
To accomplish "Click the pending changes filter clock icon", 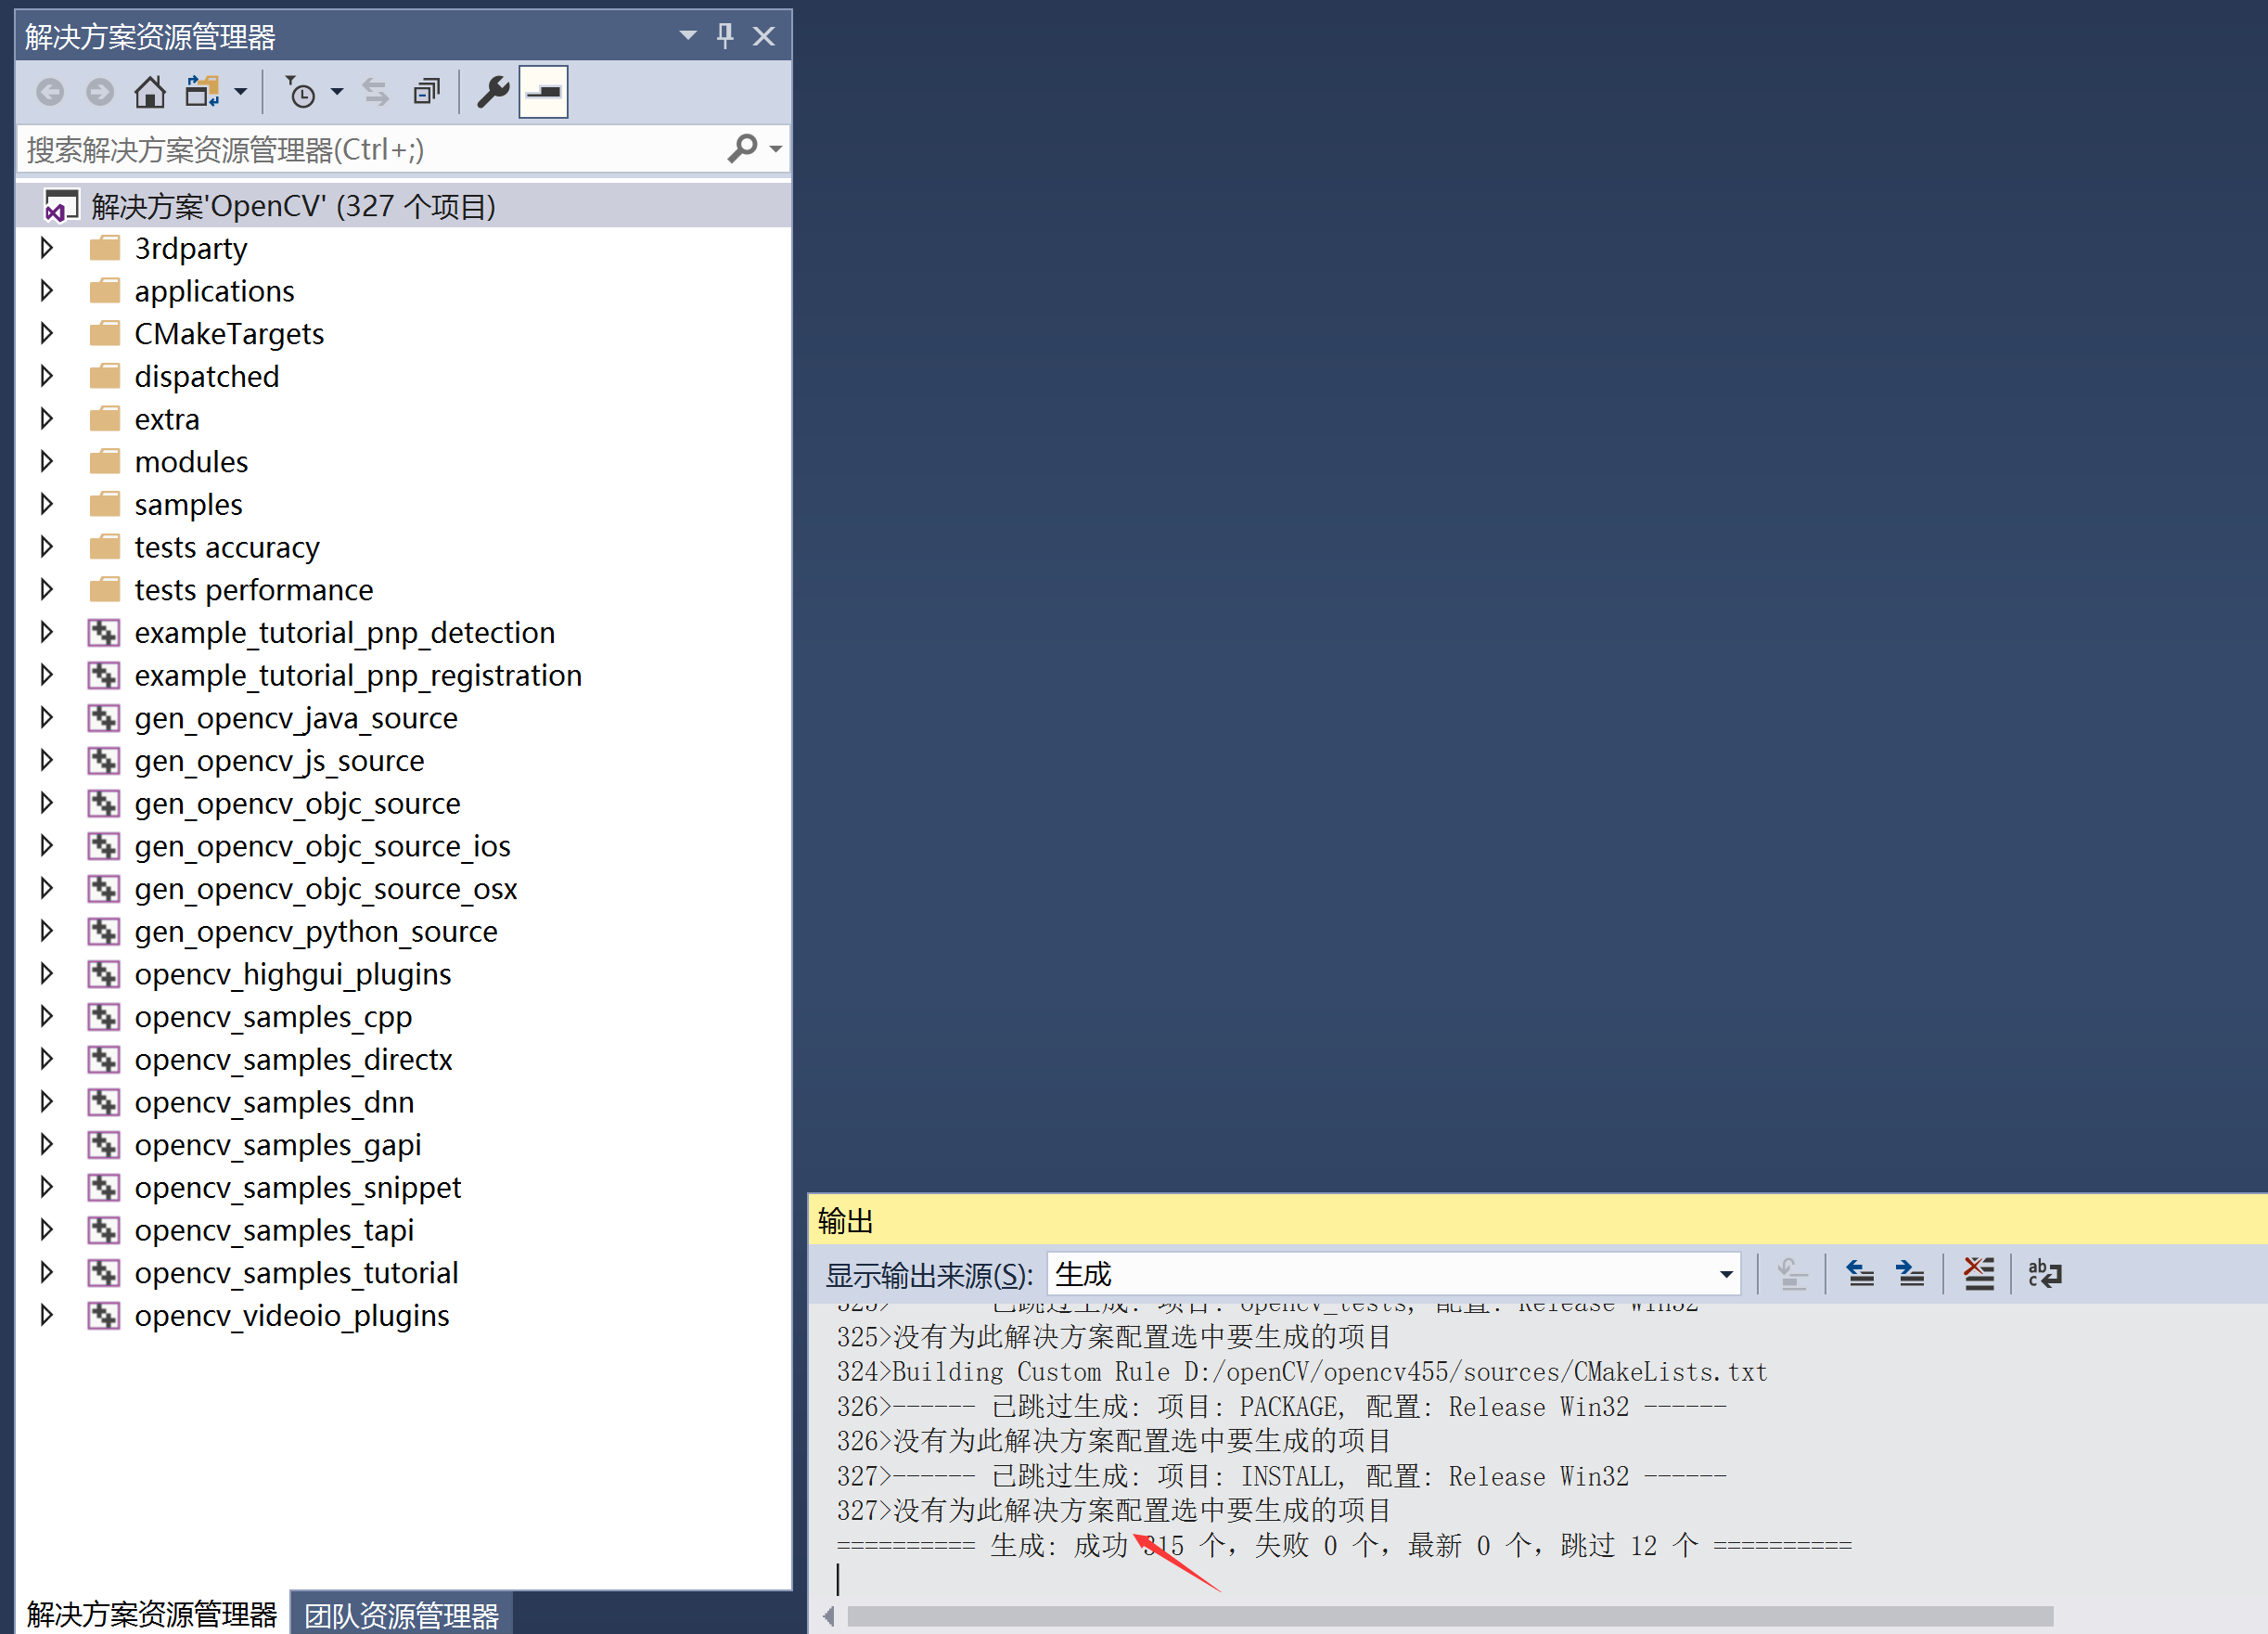I will [300, 92].
